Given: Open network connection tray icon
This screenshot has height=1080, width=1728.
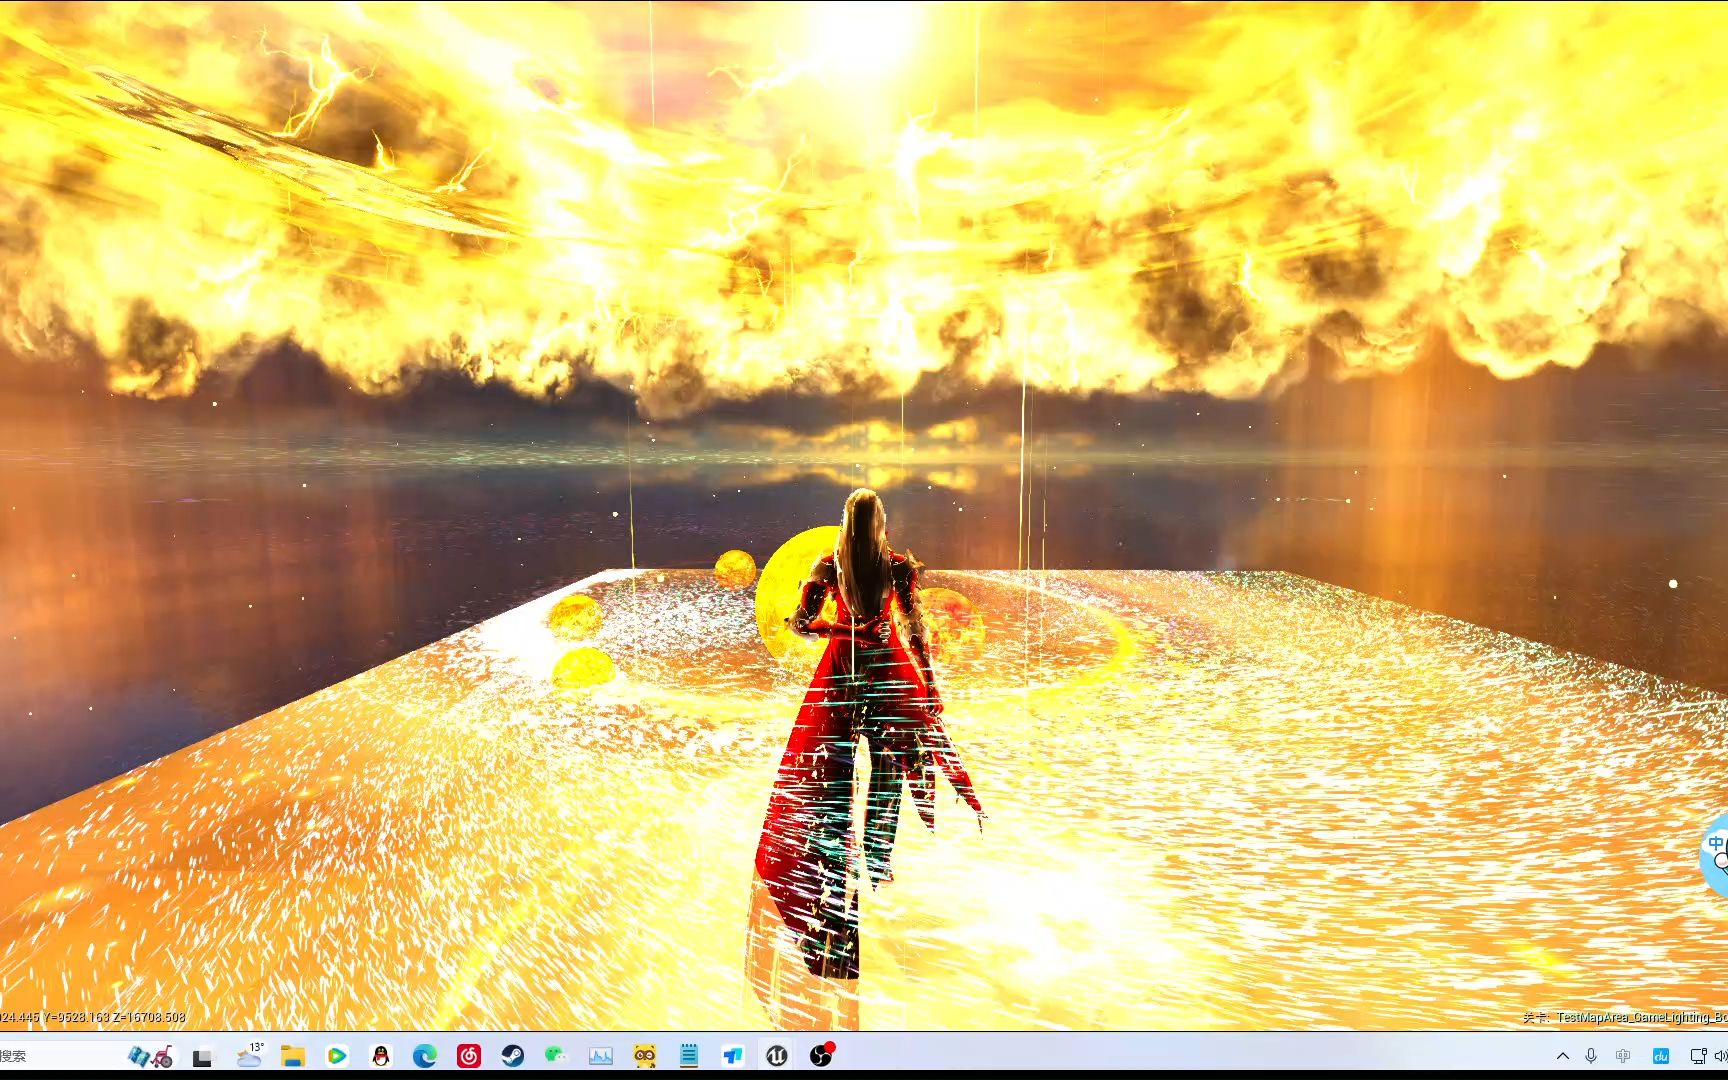Looking at the screenshot, I should click(1698, 1056).
